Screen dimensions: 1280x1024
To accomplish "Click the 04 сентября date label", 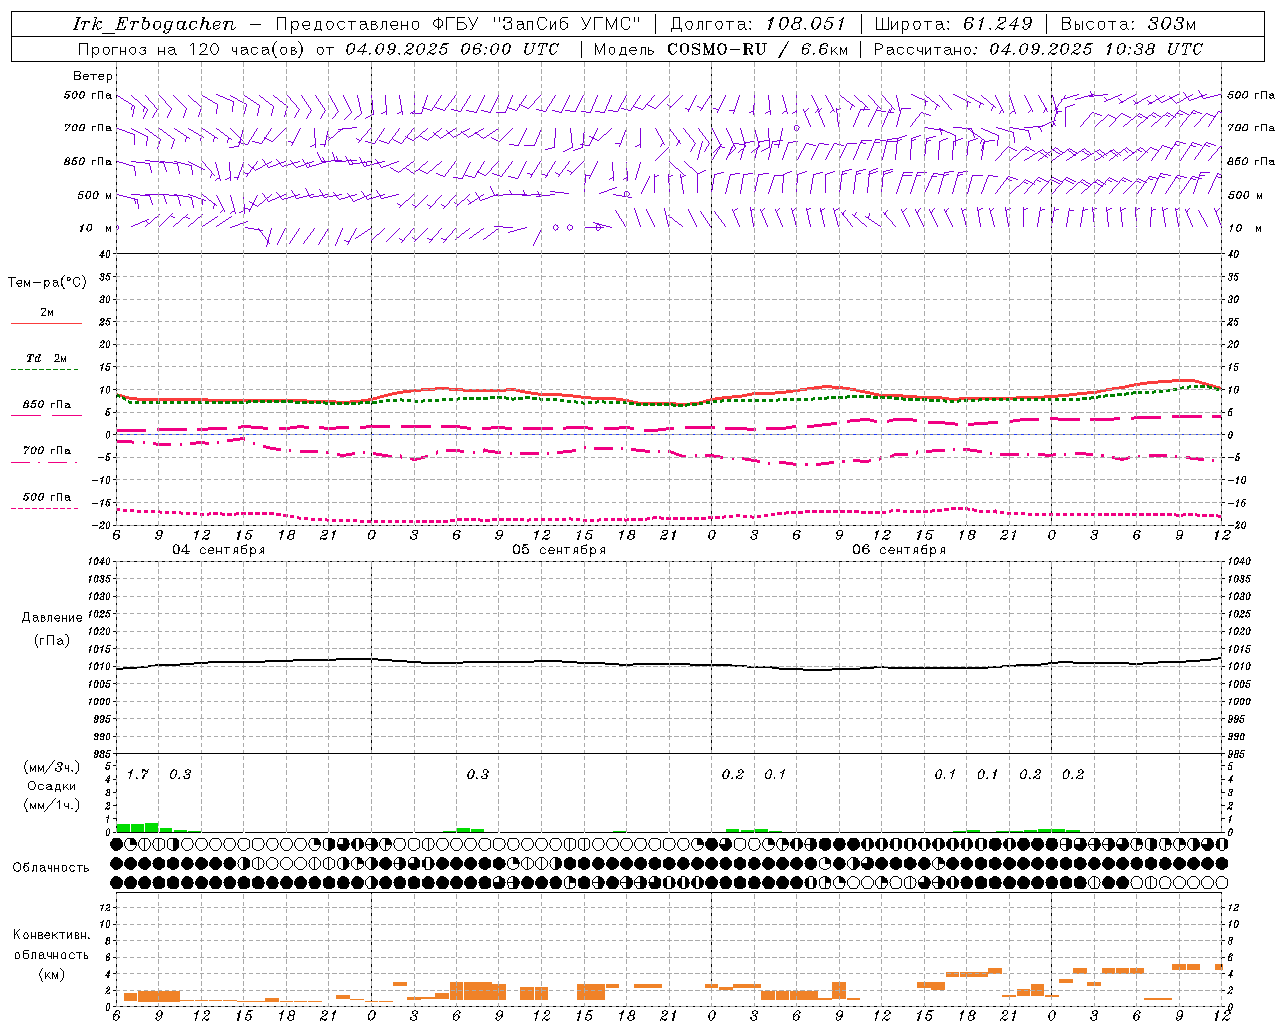I will 218,550.
